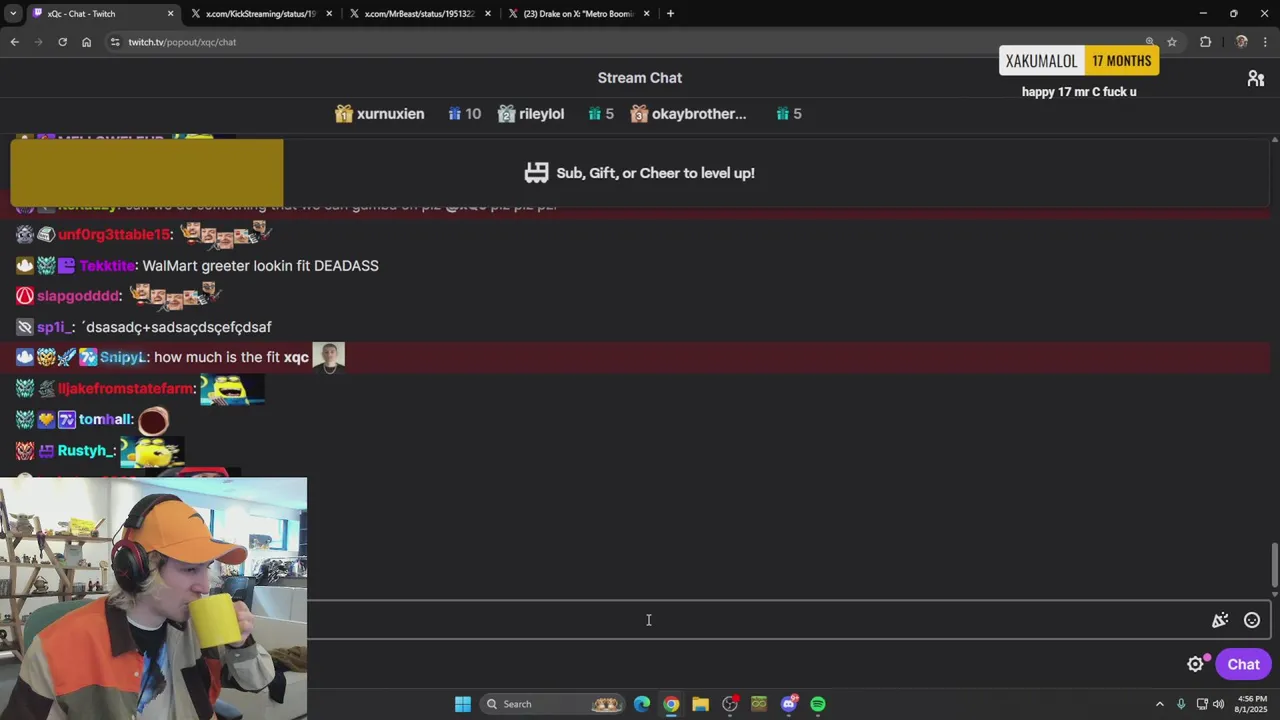Open the emote picker smiley icon
The height and width of the screenshot is (720, 1280).
pos(1252,620)
